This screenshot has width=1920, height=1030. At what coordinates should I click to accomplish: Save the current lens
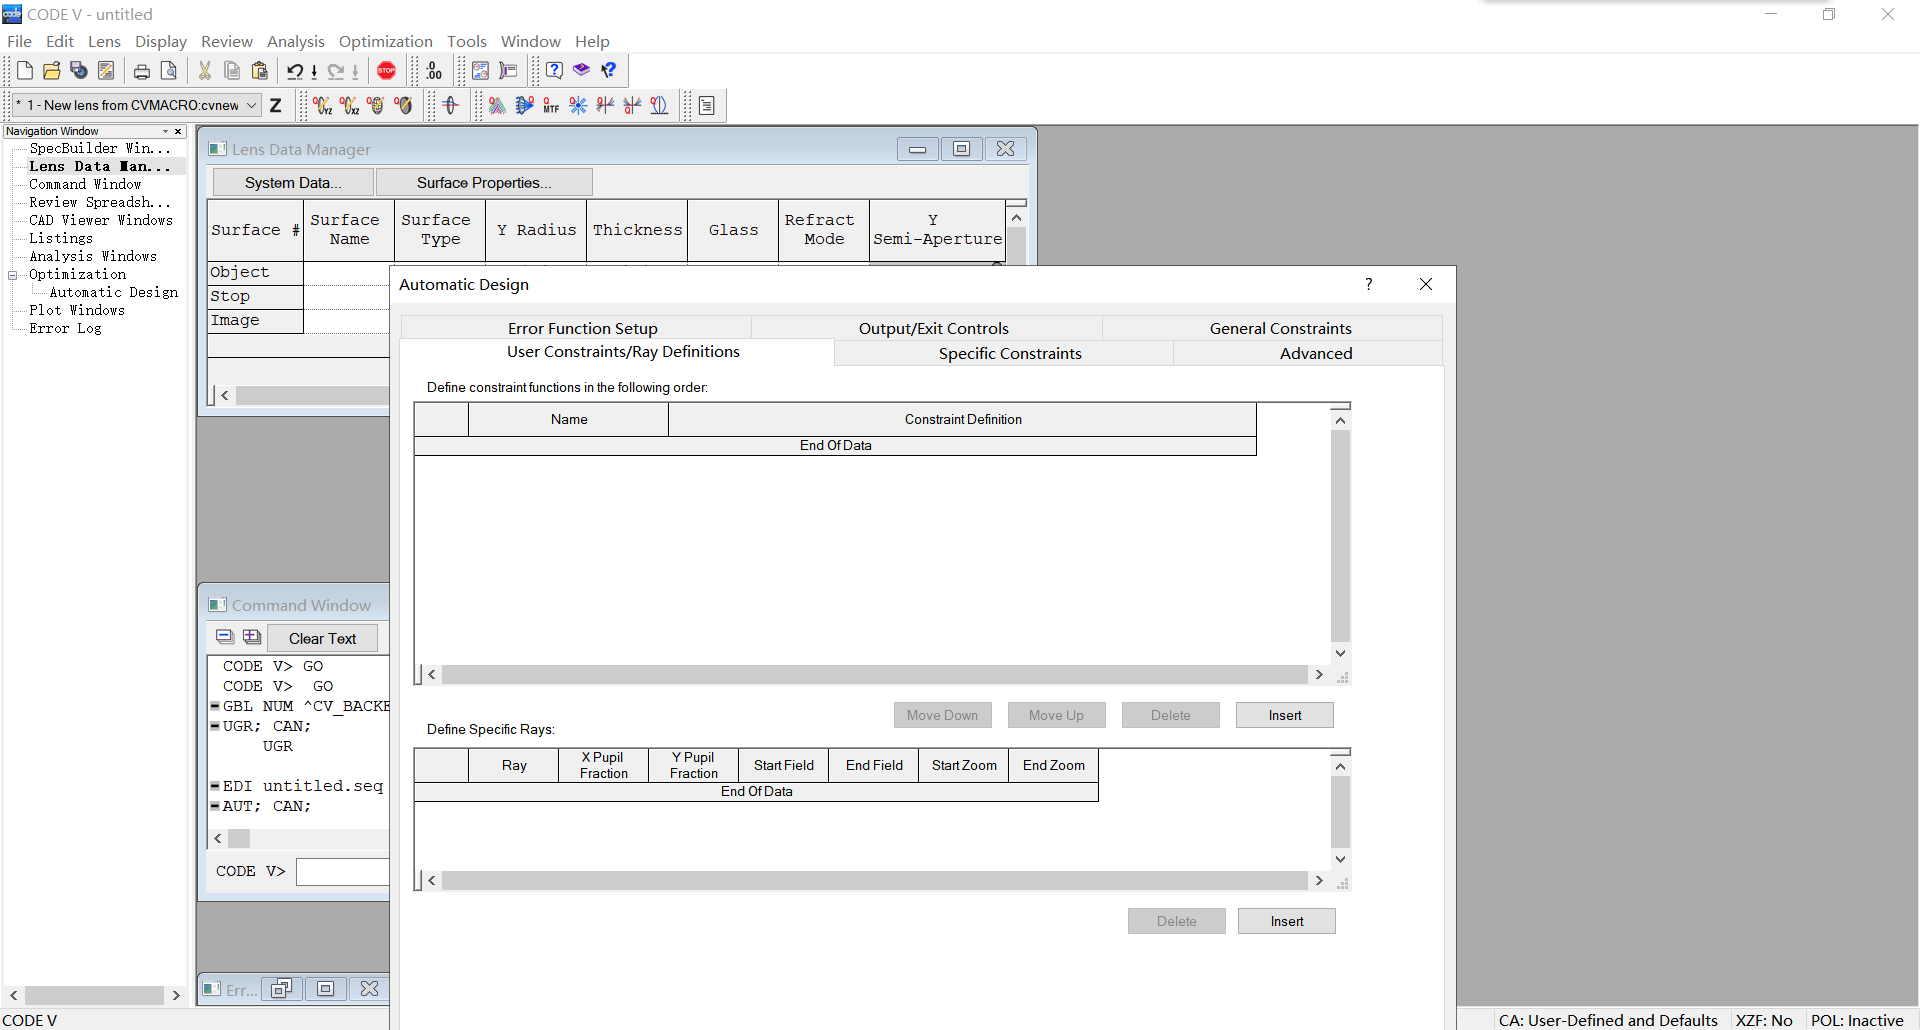tap(79, 70)
